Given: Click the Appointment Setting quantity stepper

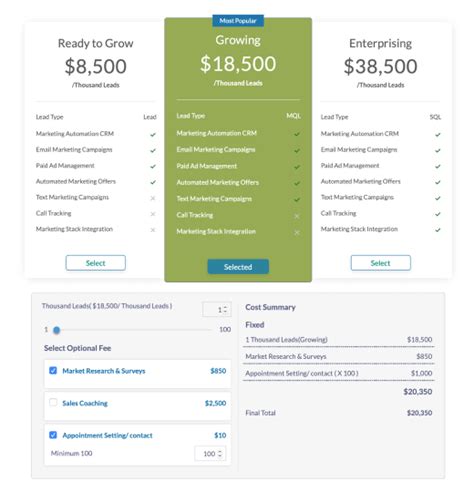Looking at the screenshot, I should click(x=210, y=453).
